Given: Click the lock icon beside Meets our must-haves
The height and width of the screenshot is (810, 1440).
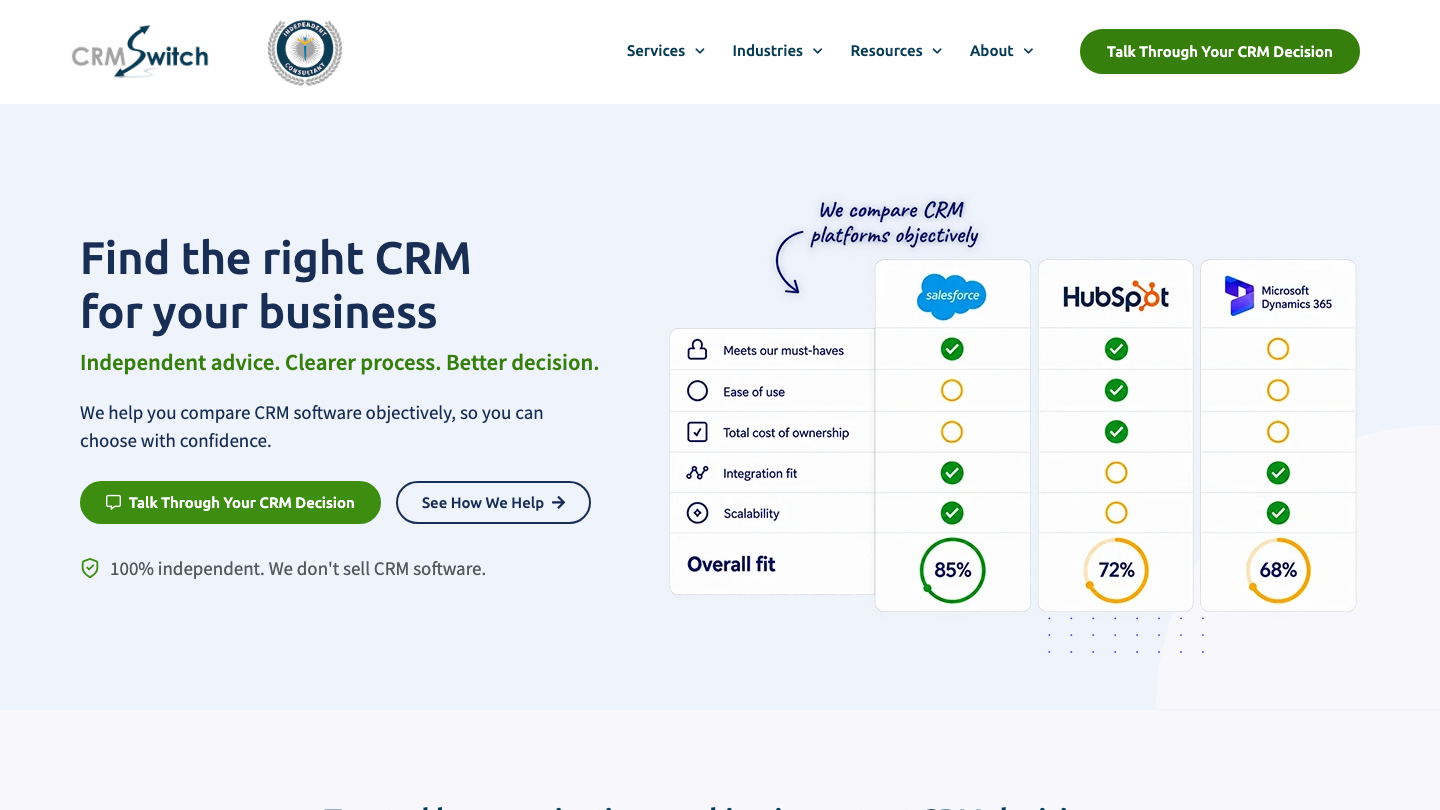Looking at the screenshot, I should coord(697,350).
